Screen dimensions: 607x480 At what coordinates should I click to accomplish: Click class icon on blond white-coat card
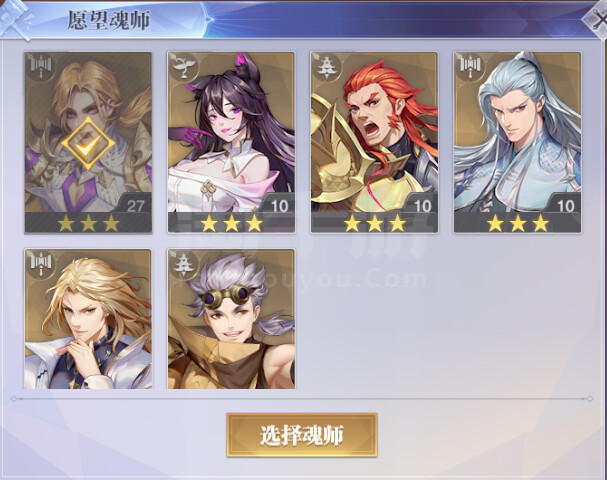pyautogui.click(x=41, y=264)
